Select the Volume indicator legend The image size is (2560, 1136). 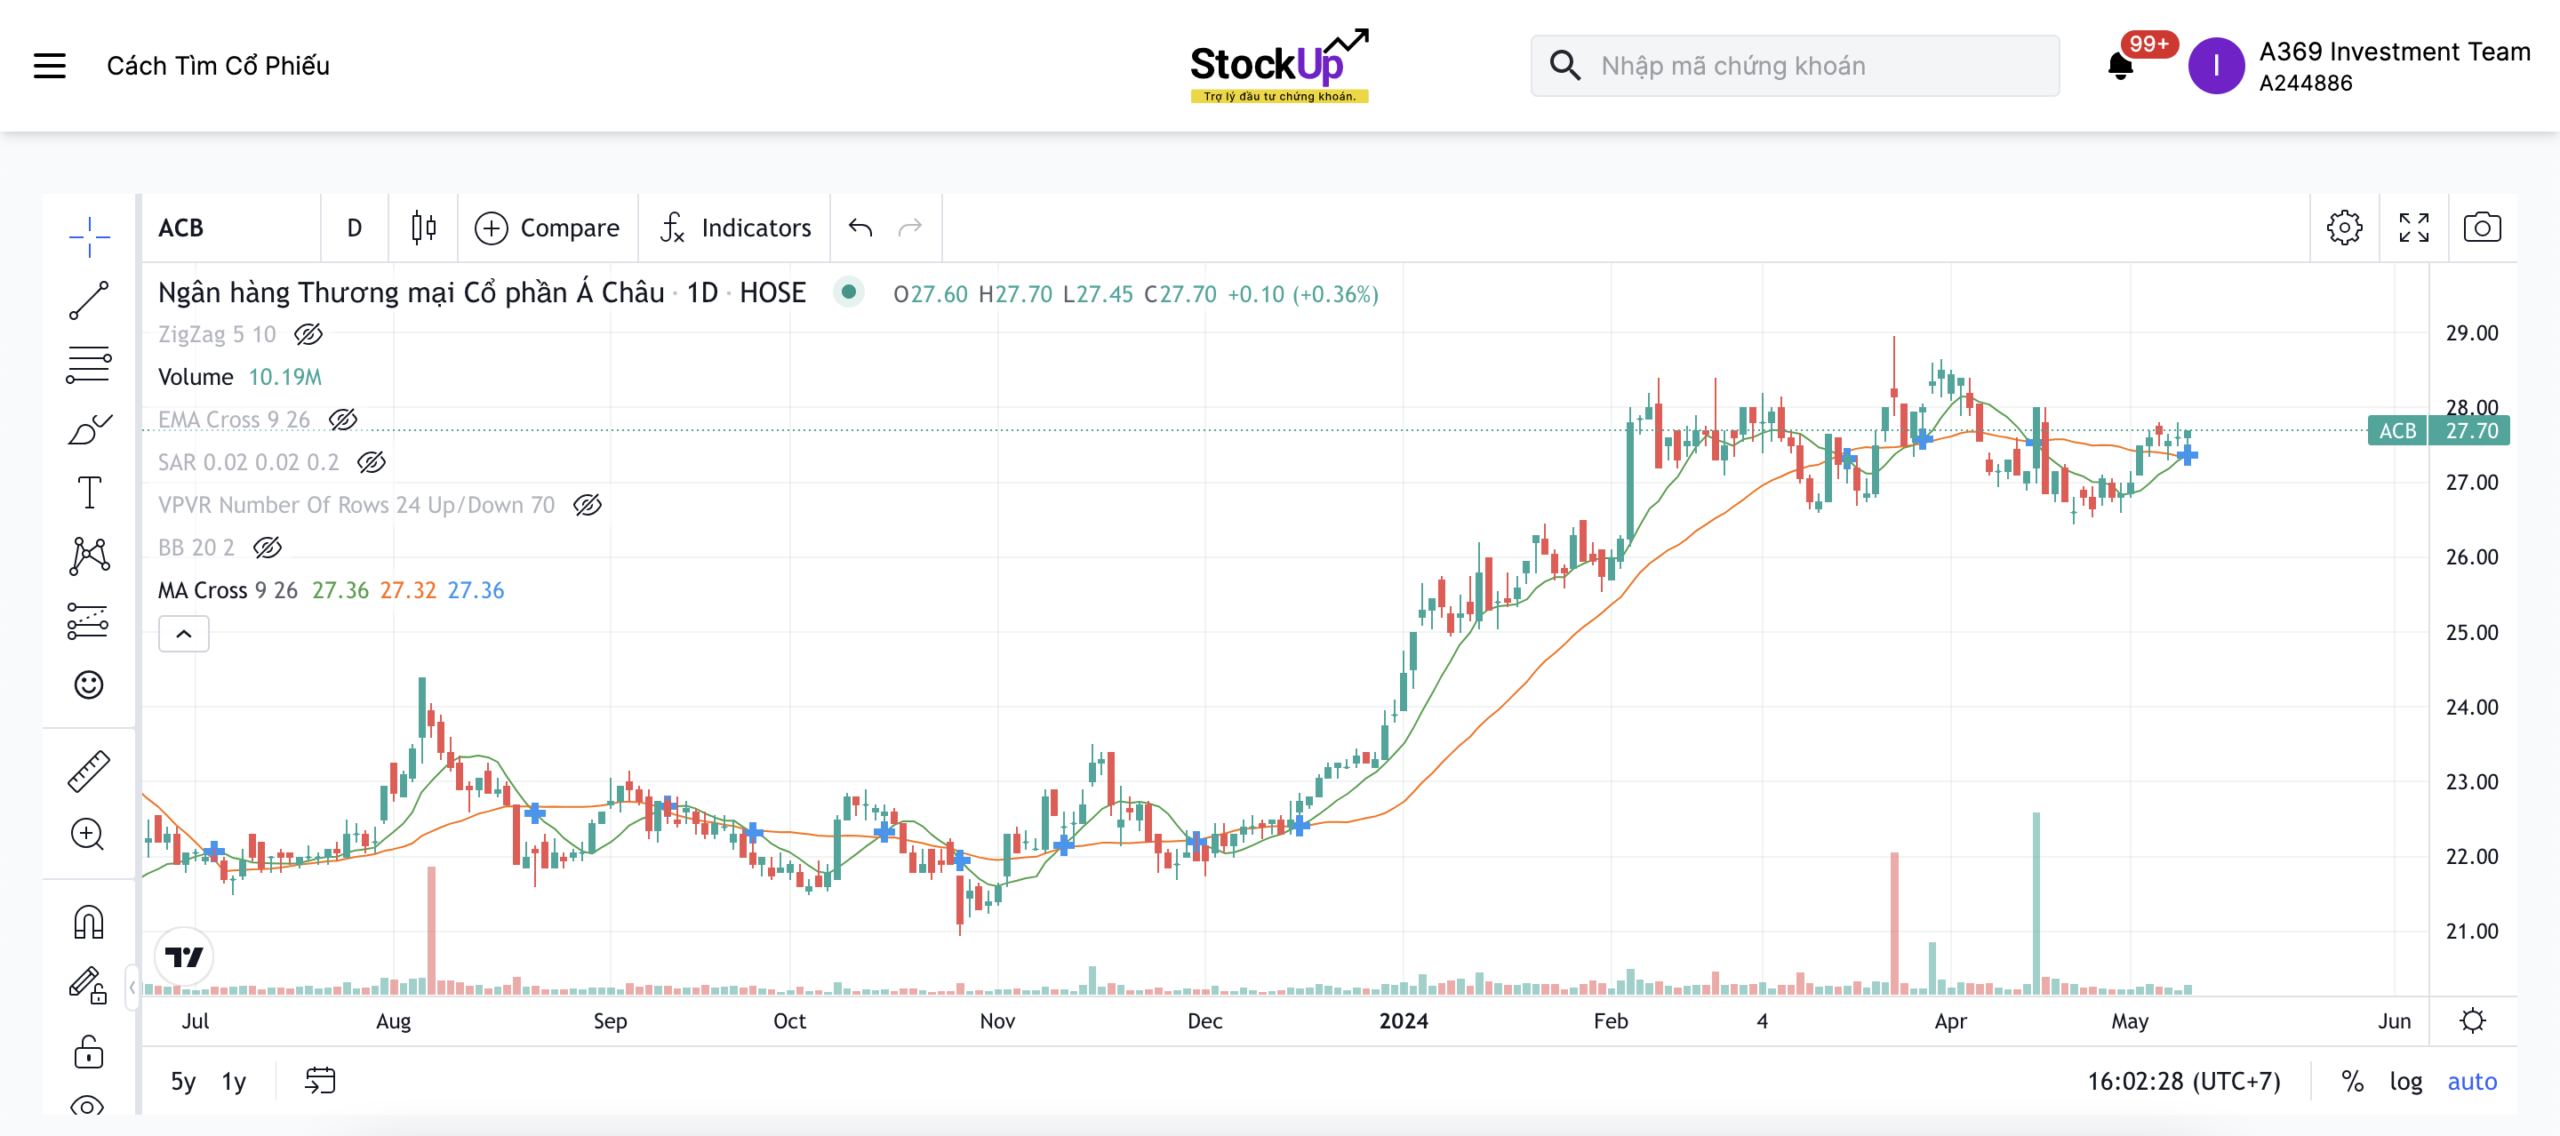196,377
